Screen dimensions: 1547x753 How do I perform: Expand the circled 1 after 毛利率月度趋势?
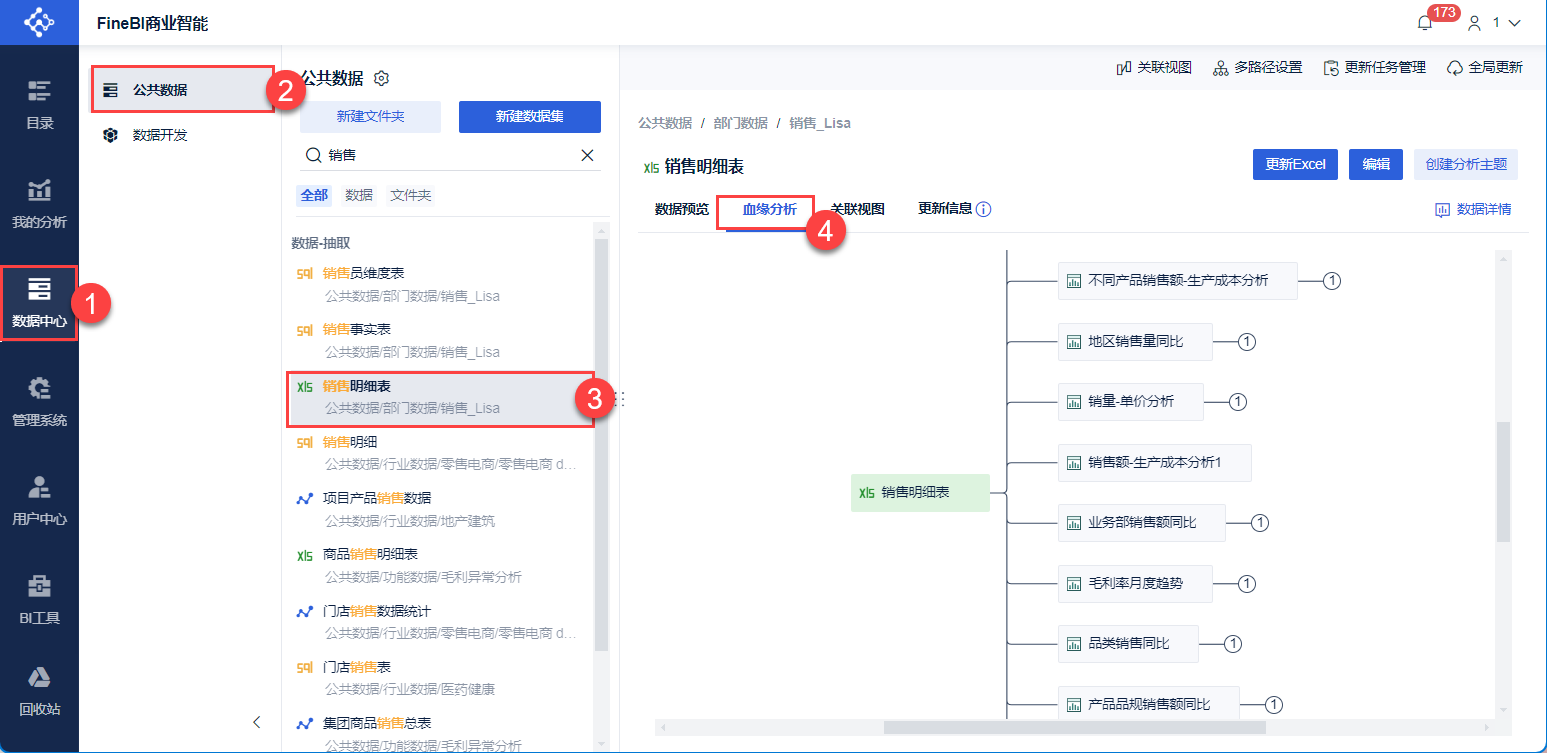[x=1247, y=583]
